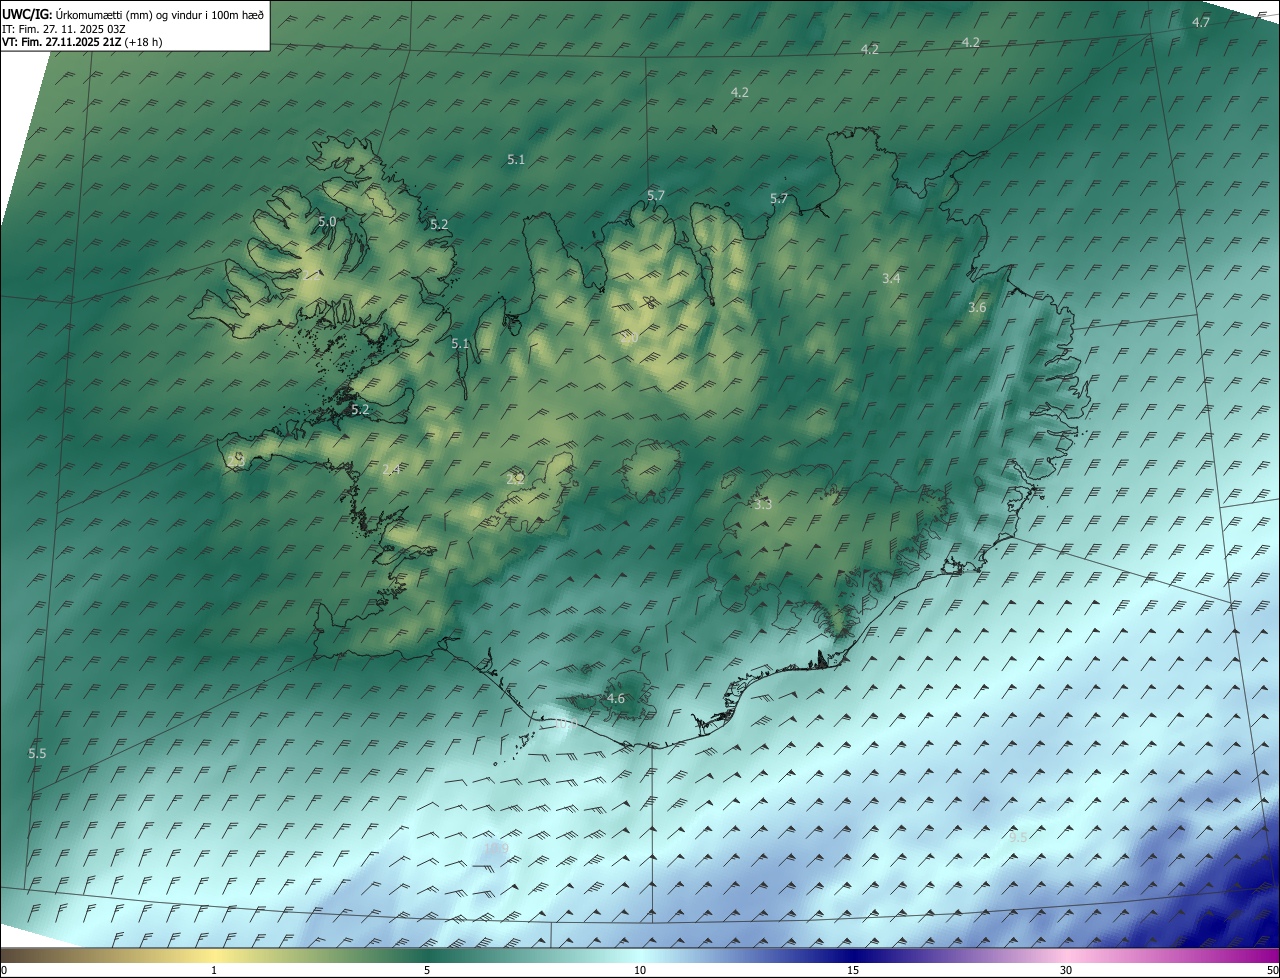Click the yellow segment of the legend color bar

click(214, 955)
